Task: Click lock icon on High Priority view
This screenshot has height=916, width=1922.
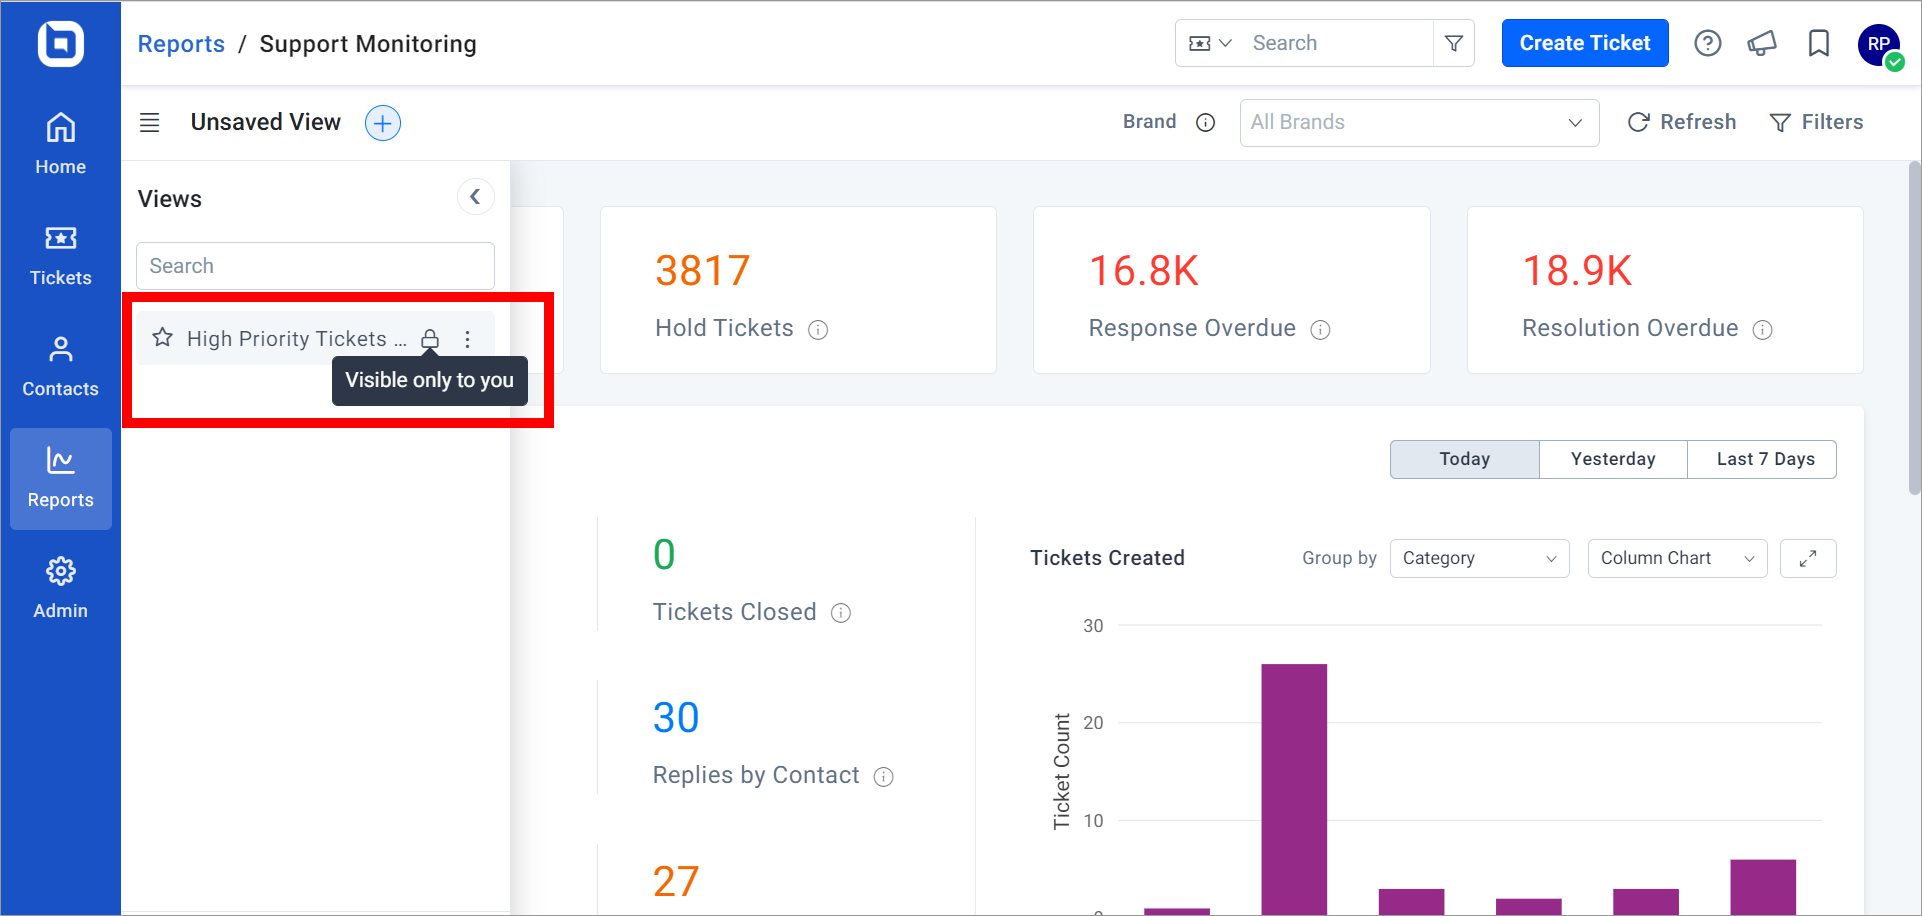Action: 430,339
